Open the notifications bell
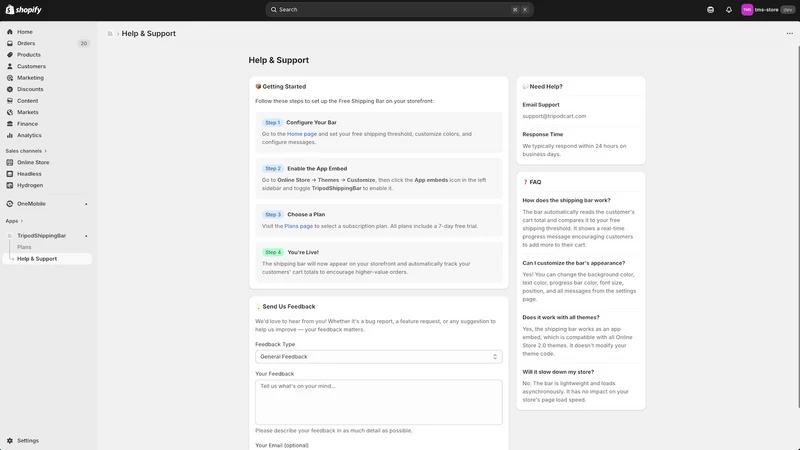The width and height of the screenshot is (800, 450). [729, 10]
